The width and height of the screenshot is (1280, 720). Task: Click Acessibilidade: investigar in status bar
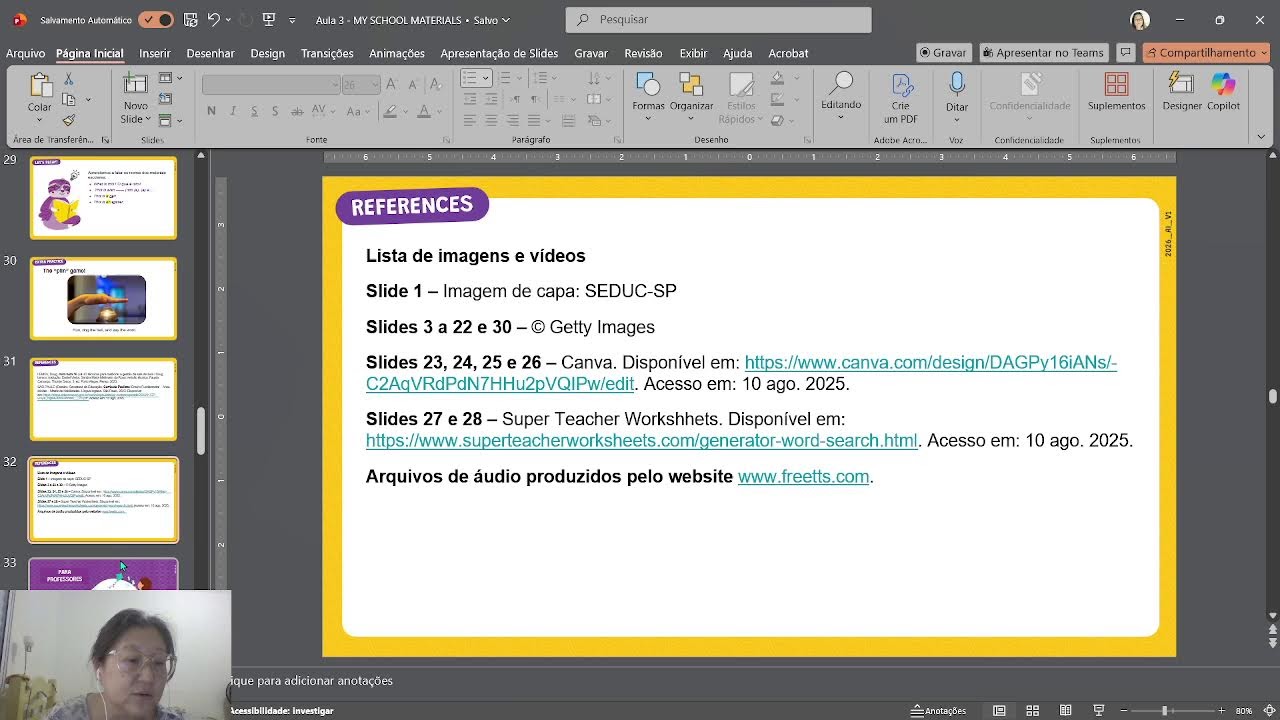pyautogui.click(x=282, y=711)
